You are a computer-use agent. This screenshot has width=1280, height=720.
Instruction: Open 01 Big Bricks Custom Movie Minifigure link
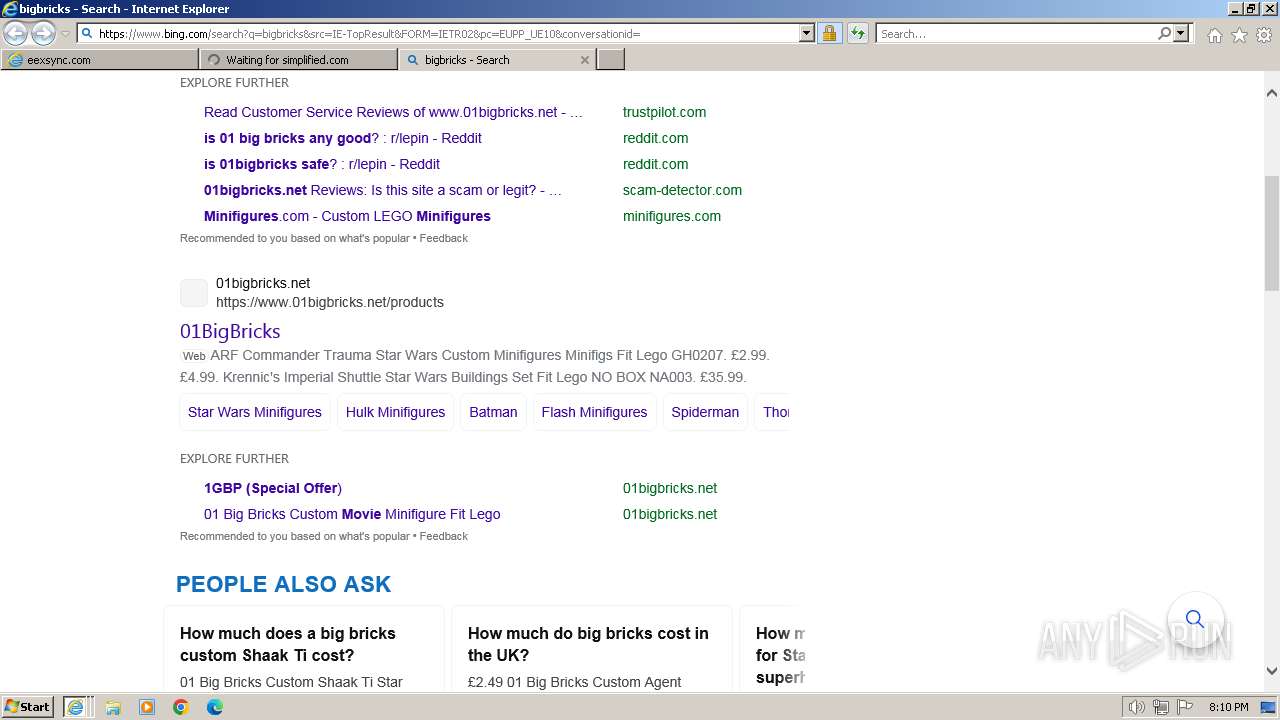[x=352, y=514]
